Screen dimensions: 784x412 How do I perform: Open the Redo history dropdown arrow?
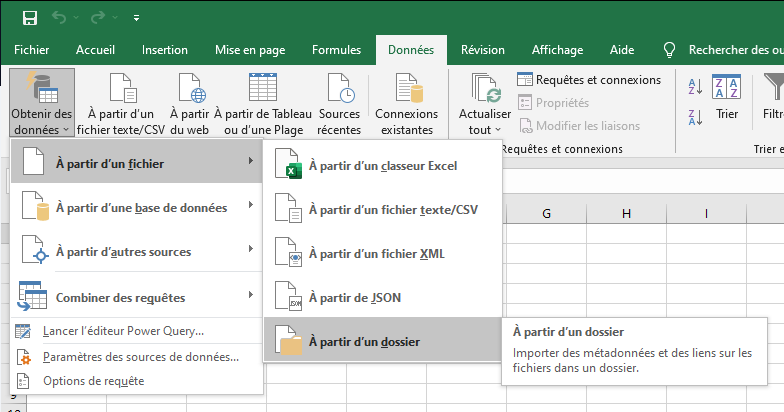[115, 18]
